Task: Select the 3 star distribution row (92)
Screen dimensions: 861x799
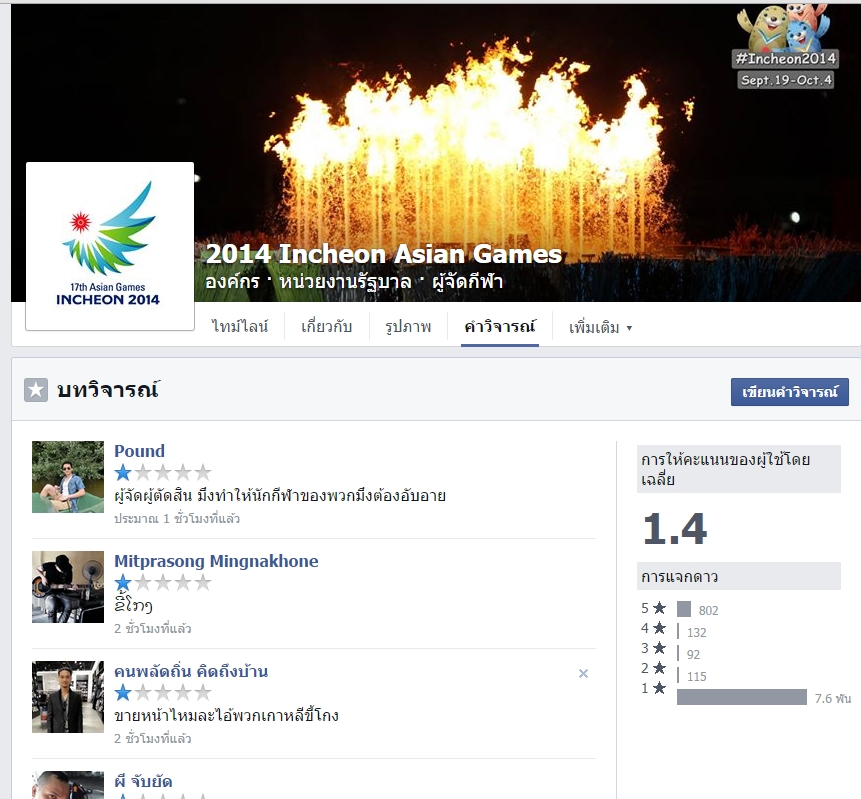Action: click(670, 653)
